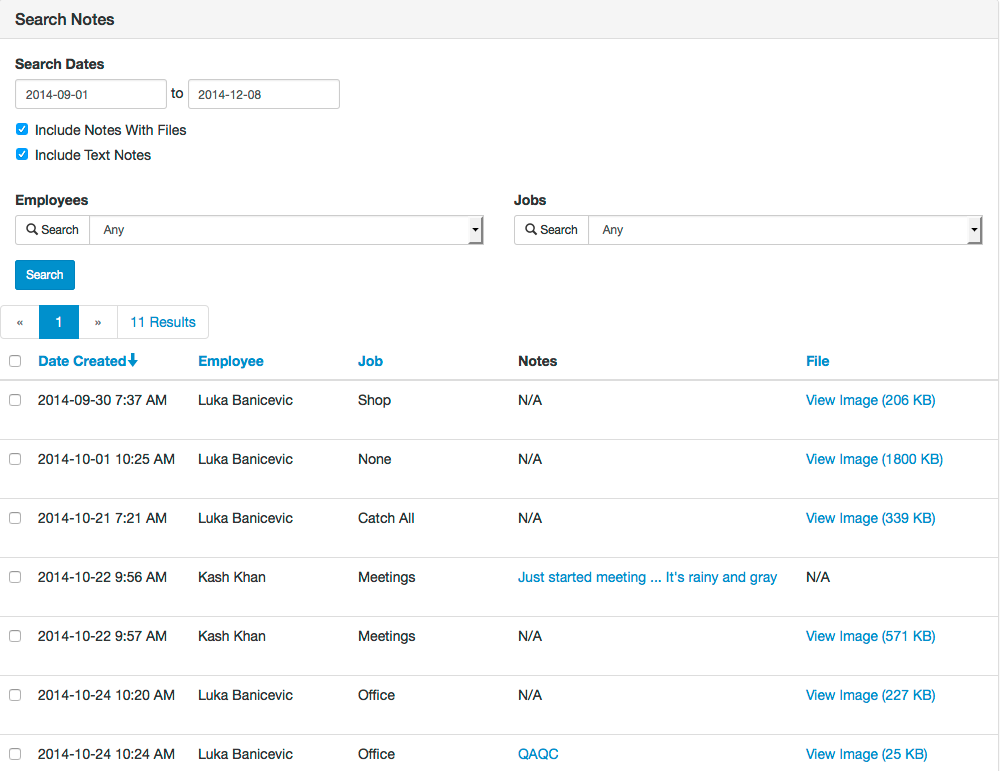The height and width of the screenshot is (771, 1000).
Task: Click the next page double-chevron
Action: (97, 321)
